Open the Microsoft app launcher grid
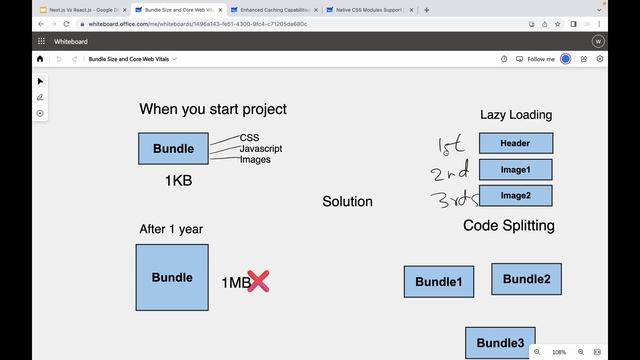The height and width of the screenshot is (360, 640). point(41,41)
